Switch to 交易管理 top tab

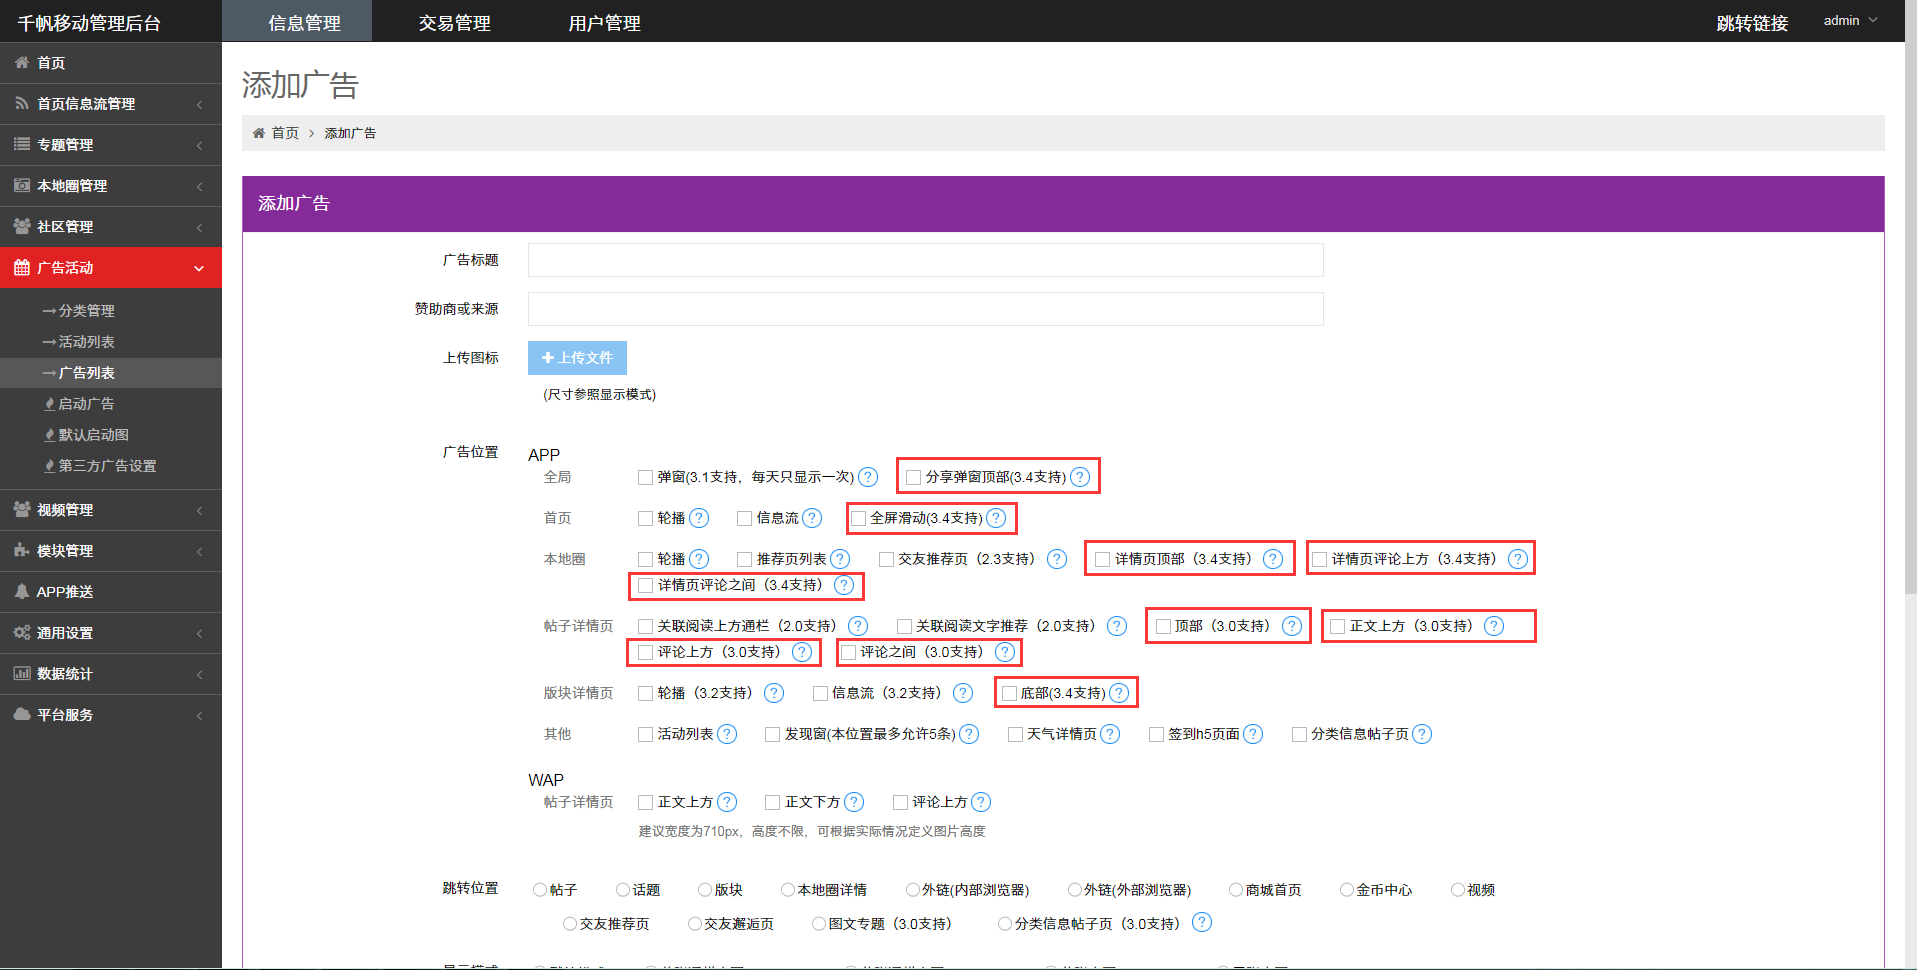pyautogui.click(x=455, y=22)
